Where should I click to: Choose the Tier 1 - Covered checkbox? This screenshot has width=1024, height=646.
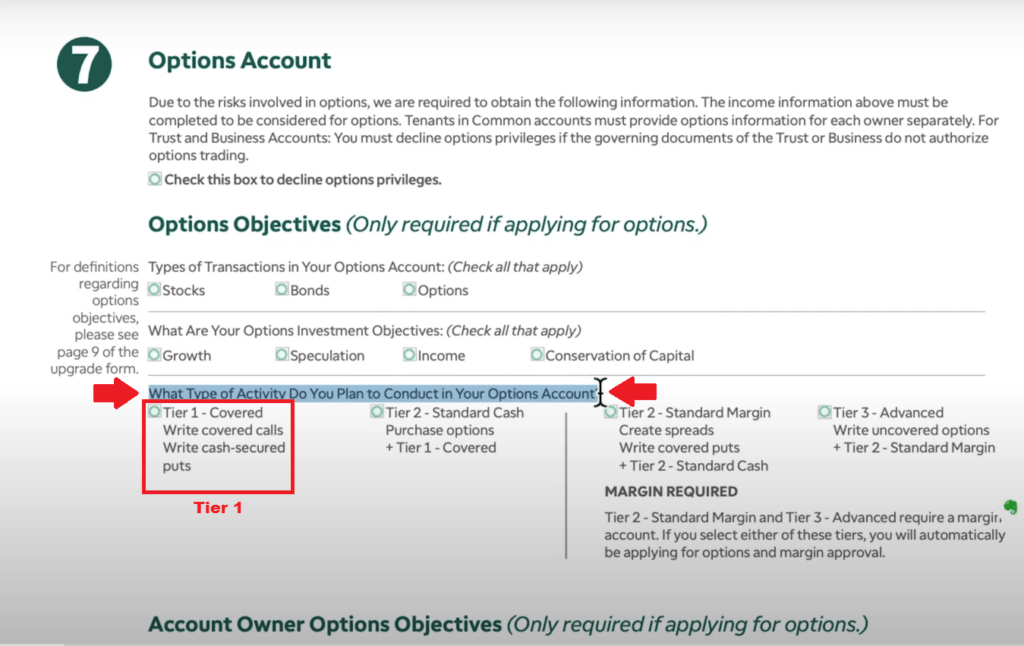[x=155, y=412]
